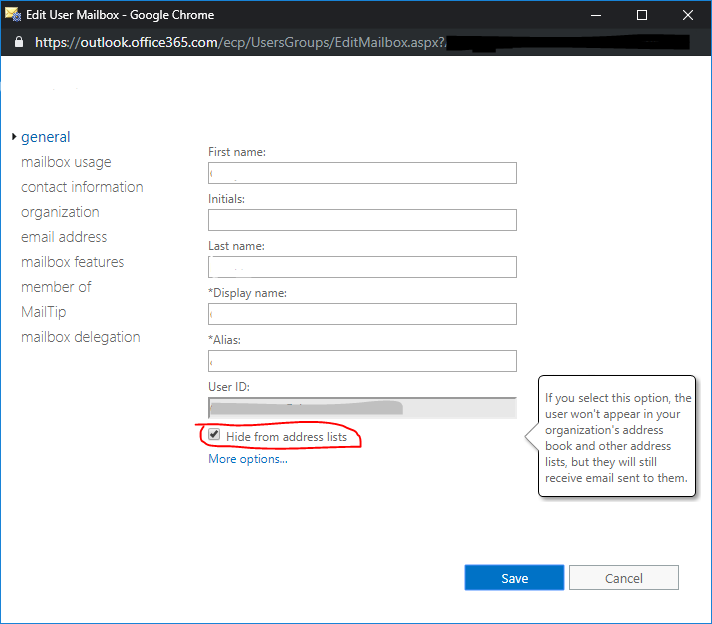Click the More options link
This screenshot has height=624, width=712.
[248, 459]
